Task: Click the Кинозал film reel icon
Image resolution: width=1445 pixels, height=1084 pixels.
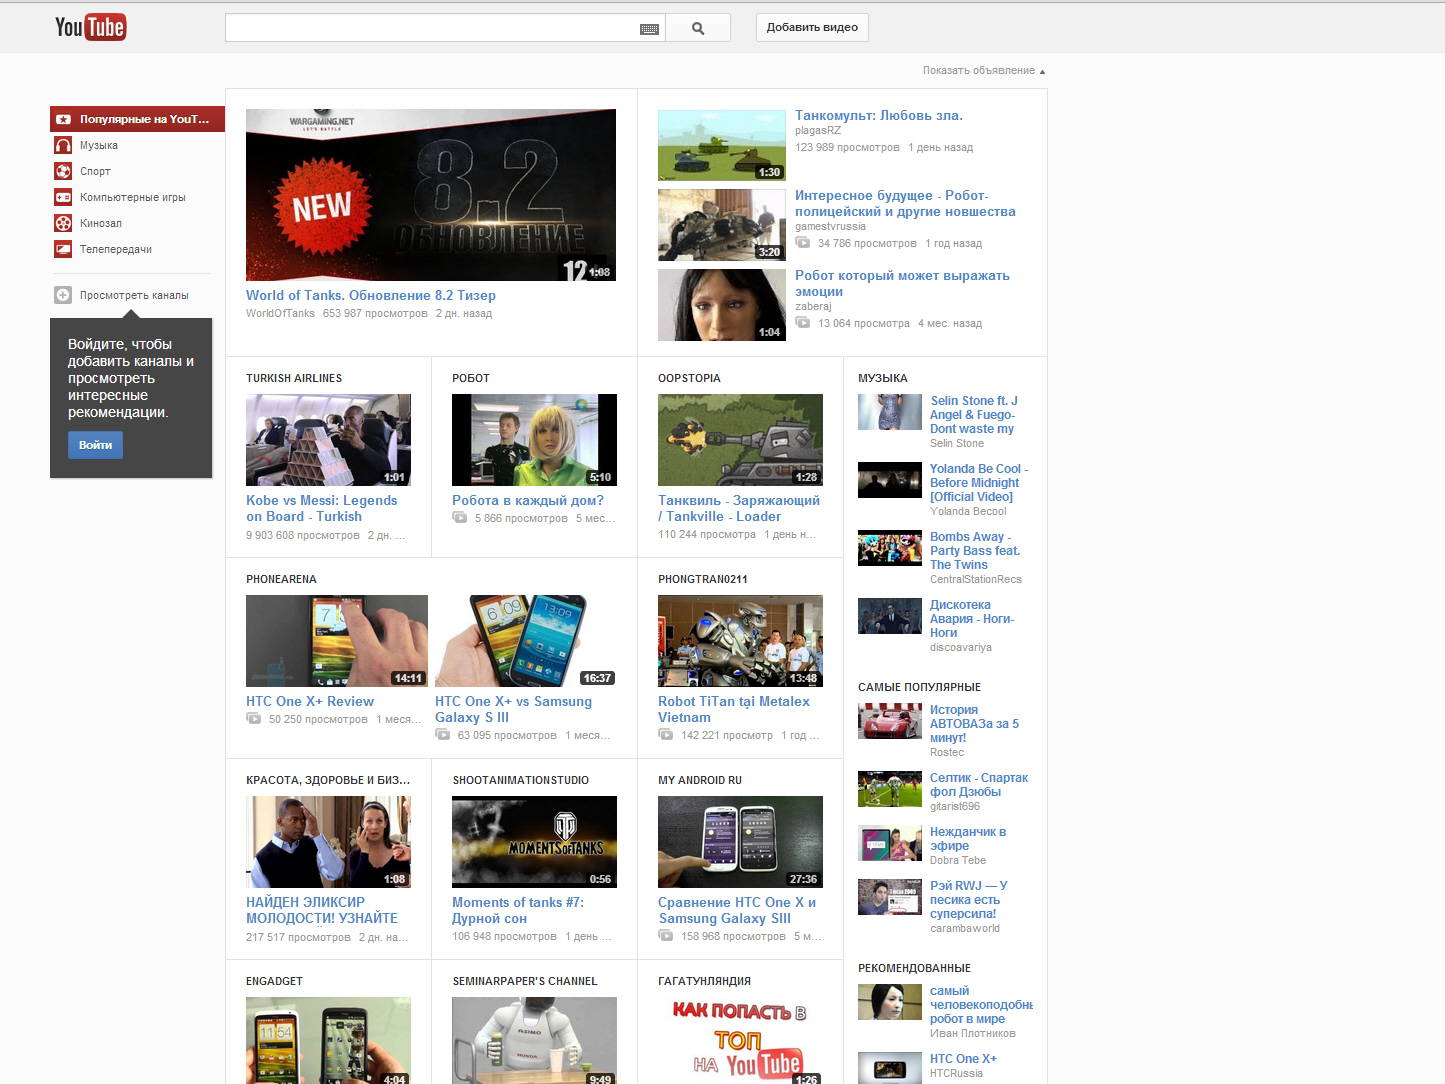Action: (x=63, y=223)
